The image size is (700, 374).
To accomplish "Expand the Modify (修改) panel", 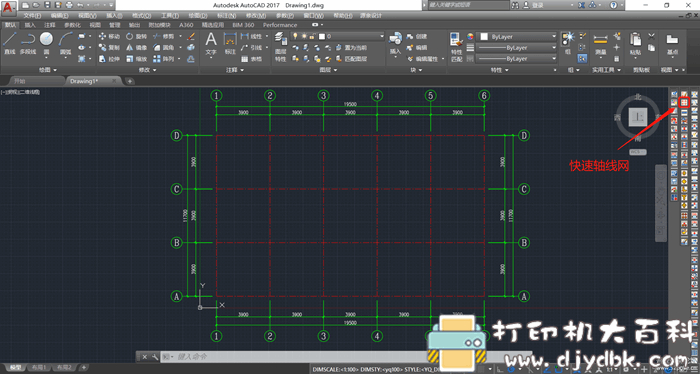I will point(148,70).
